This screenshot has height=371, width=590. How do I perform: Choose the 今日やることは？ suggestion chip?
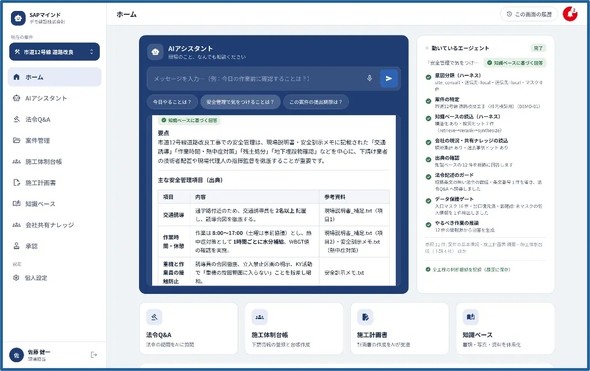click(x=172, y=102)
